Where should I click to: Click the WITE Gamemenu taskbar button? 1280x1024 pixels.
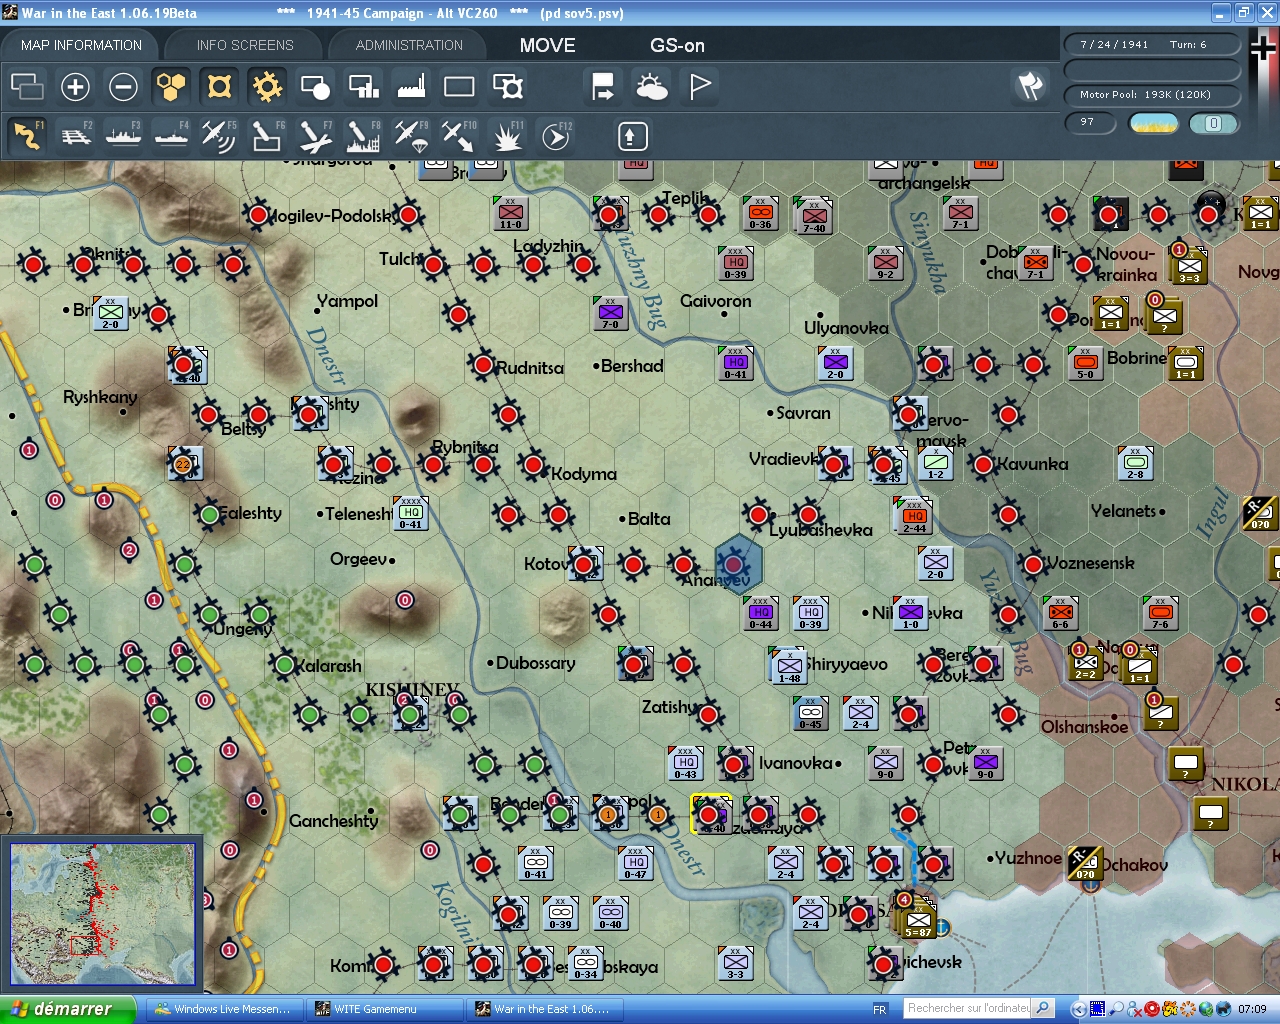[x=384, y=1009]
